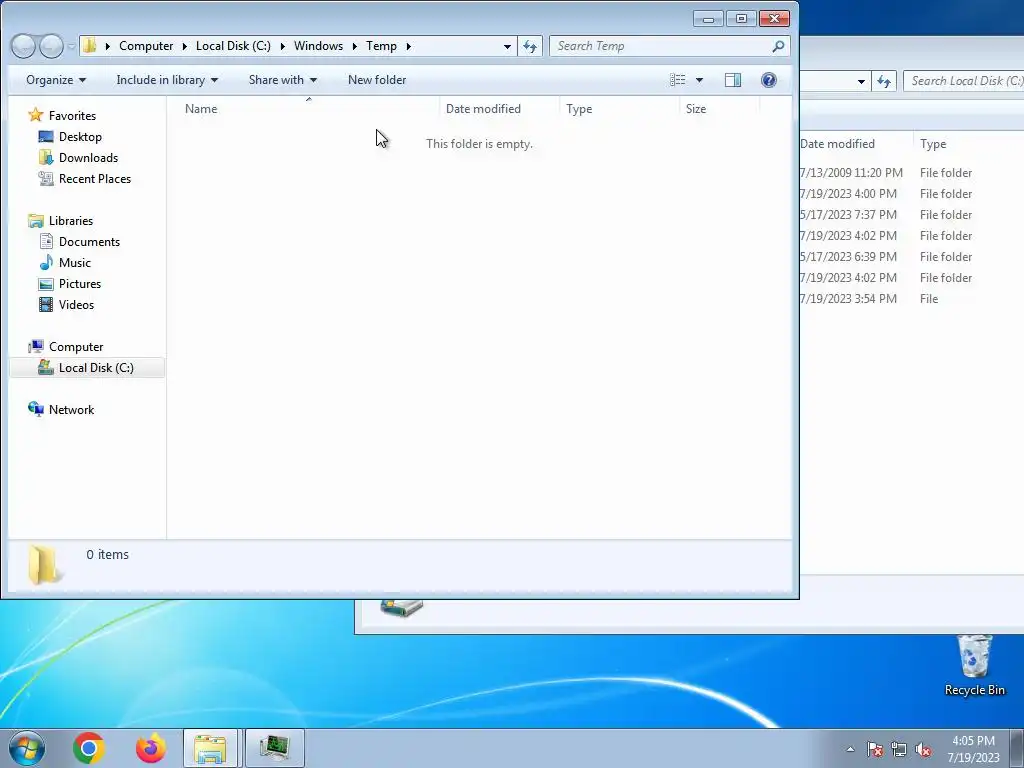Image resolution: width=1024 pixels, height=768 pixels.
Task: Select Temp in the address path
Action: pyautogui.click(x=381, y=46)
